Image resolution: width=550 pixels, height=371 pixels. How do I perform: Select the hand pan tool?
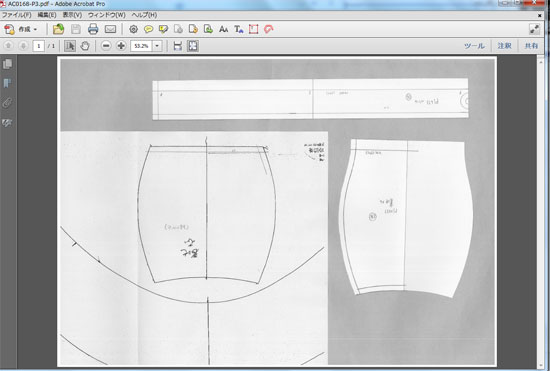[x=85, y=46]
